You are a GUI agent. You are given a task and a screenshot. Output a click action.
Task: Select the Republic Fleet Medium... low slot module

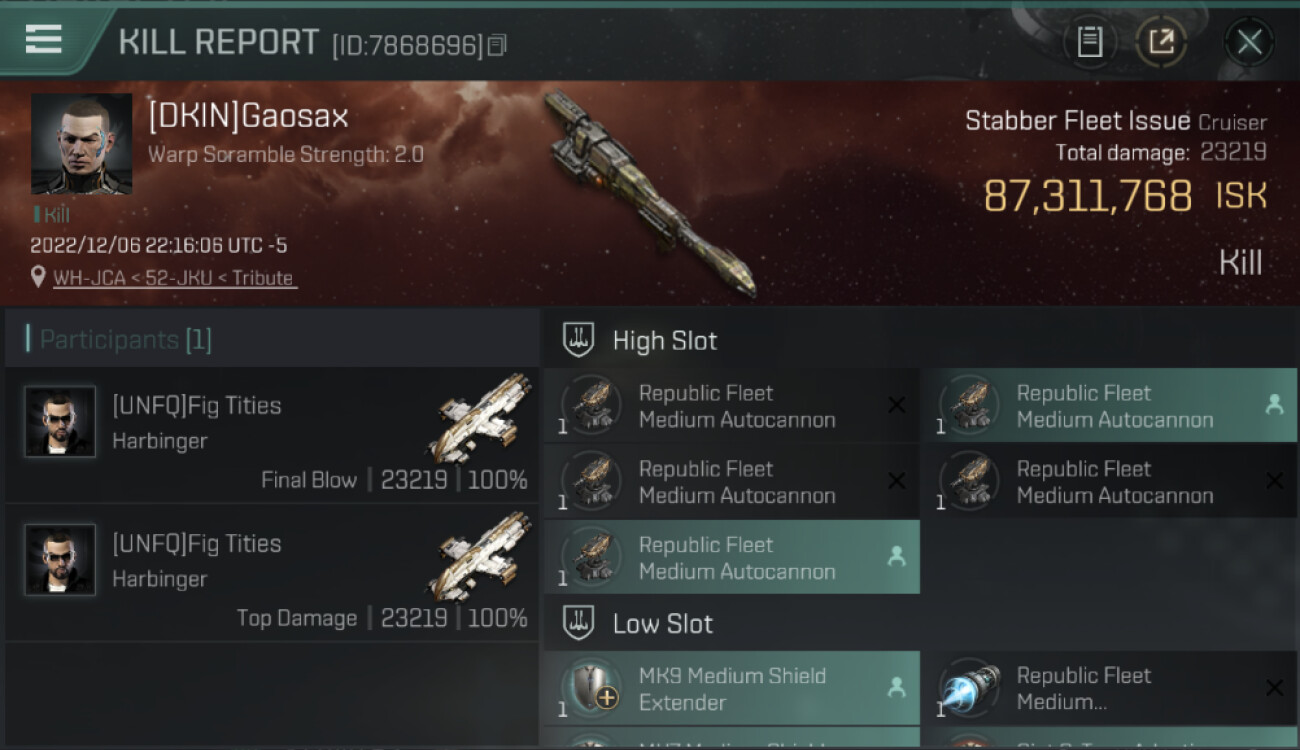coord(1109,688)
